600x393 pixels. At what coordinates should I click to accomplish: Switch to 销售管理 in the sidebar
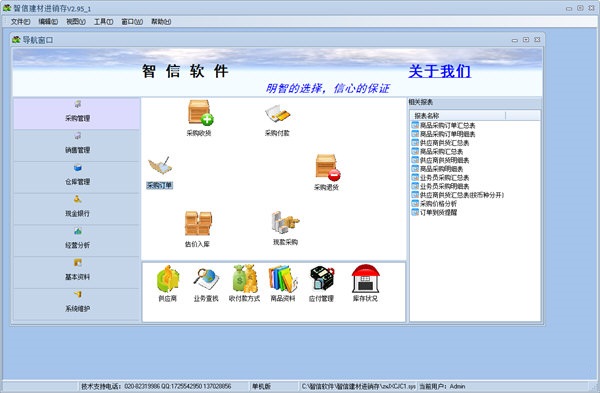coord(77,146)
